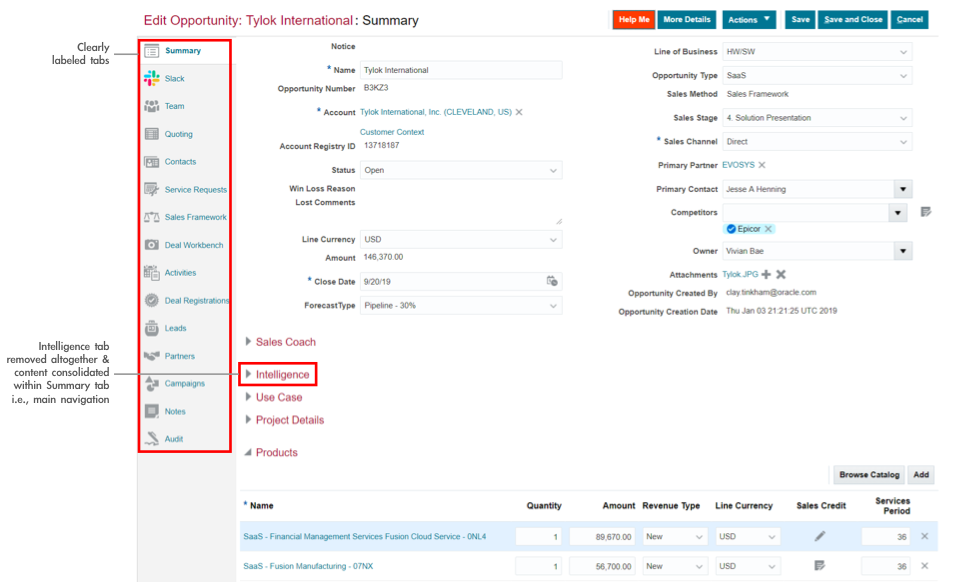The image size is (955, 582).
Task: Click the Slack icon in the sidebar
Action: point(152,78)
